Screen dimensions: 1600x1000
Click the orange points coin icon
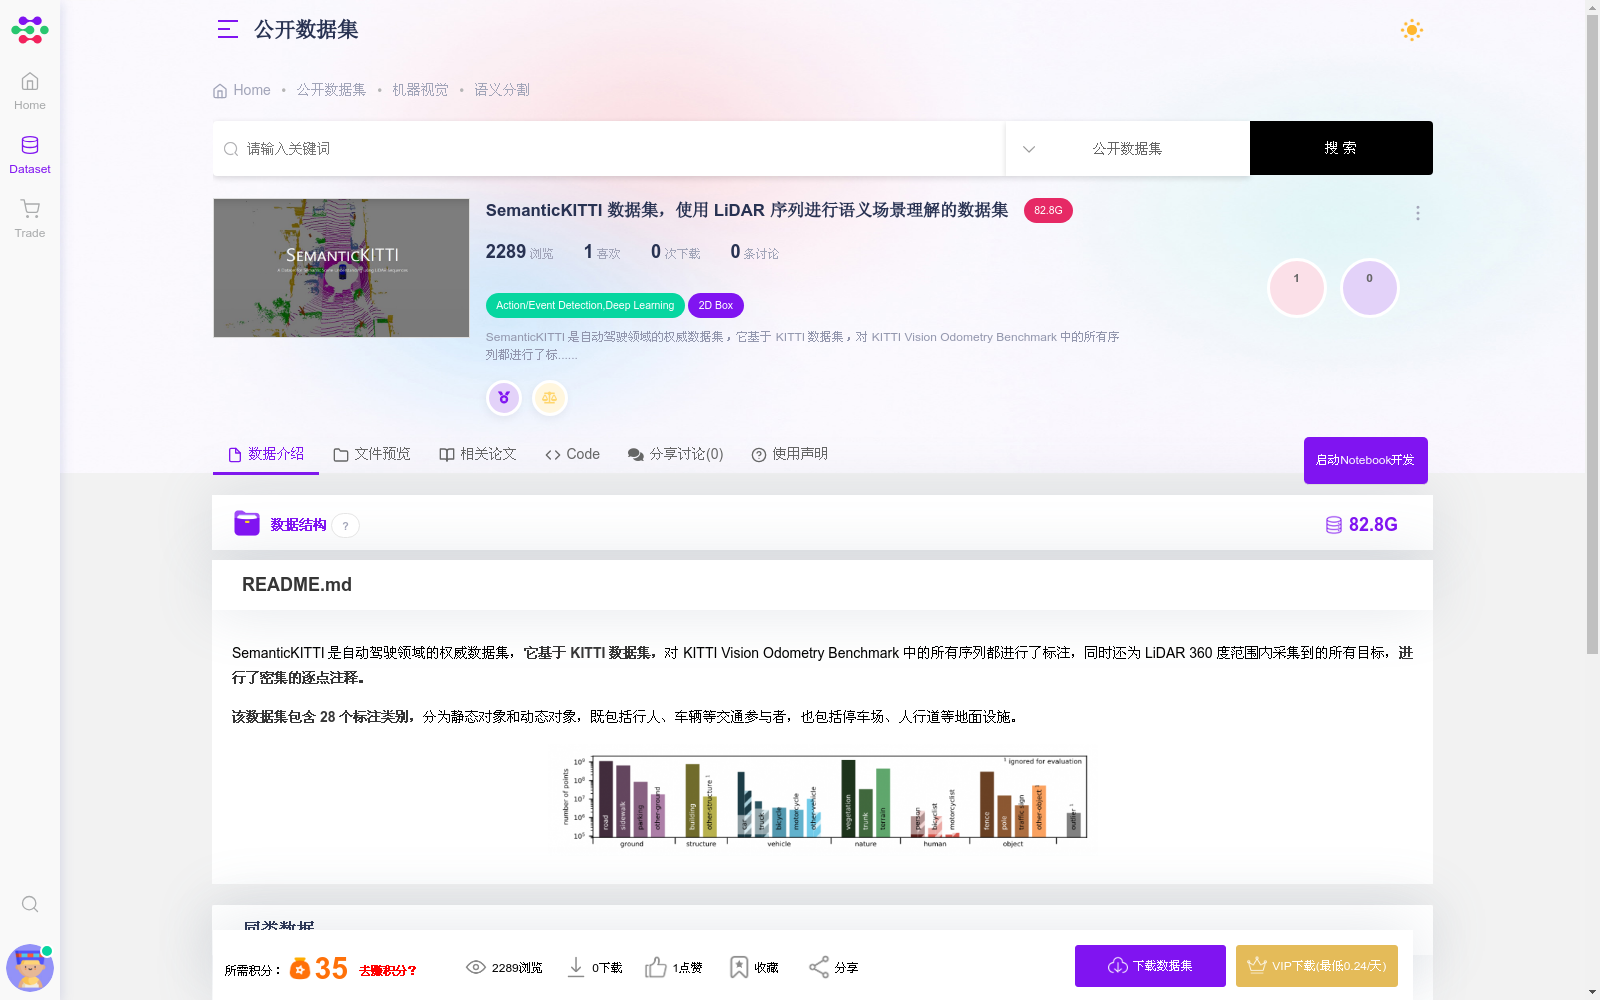point(300,968)
